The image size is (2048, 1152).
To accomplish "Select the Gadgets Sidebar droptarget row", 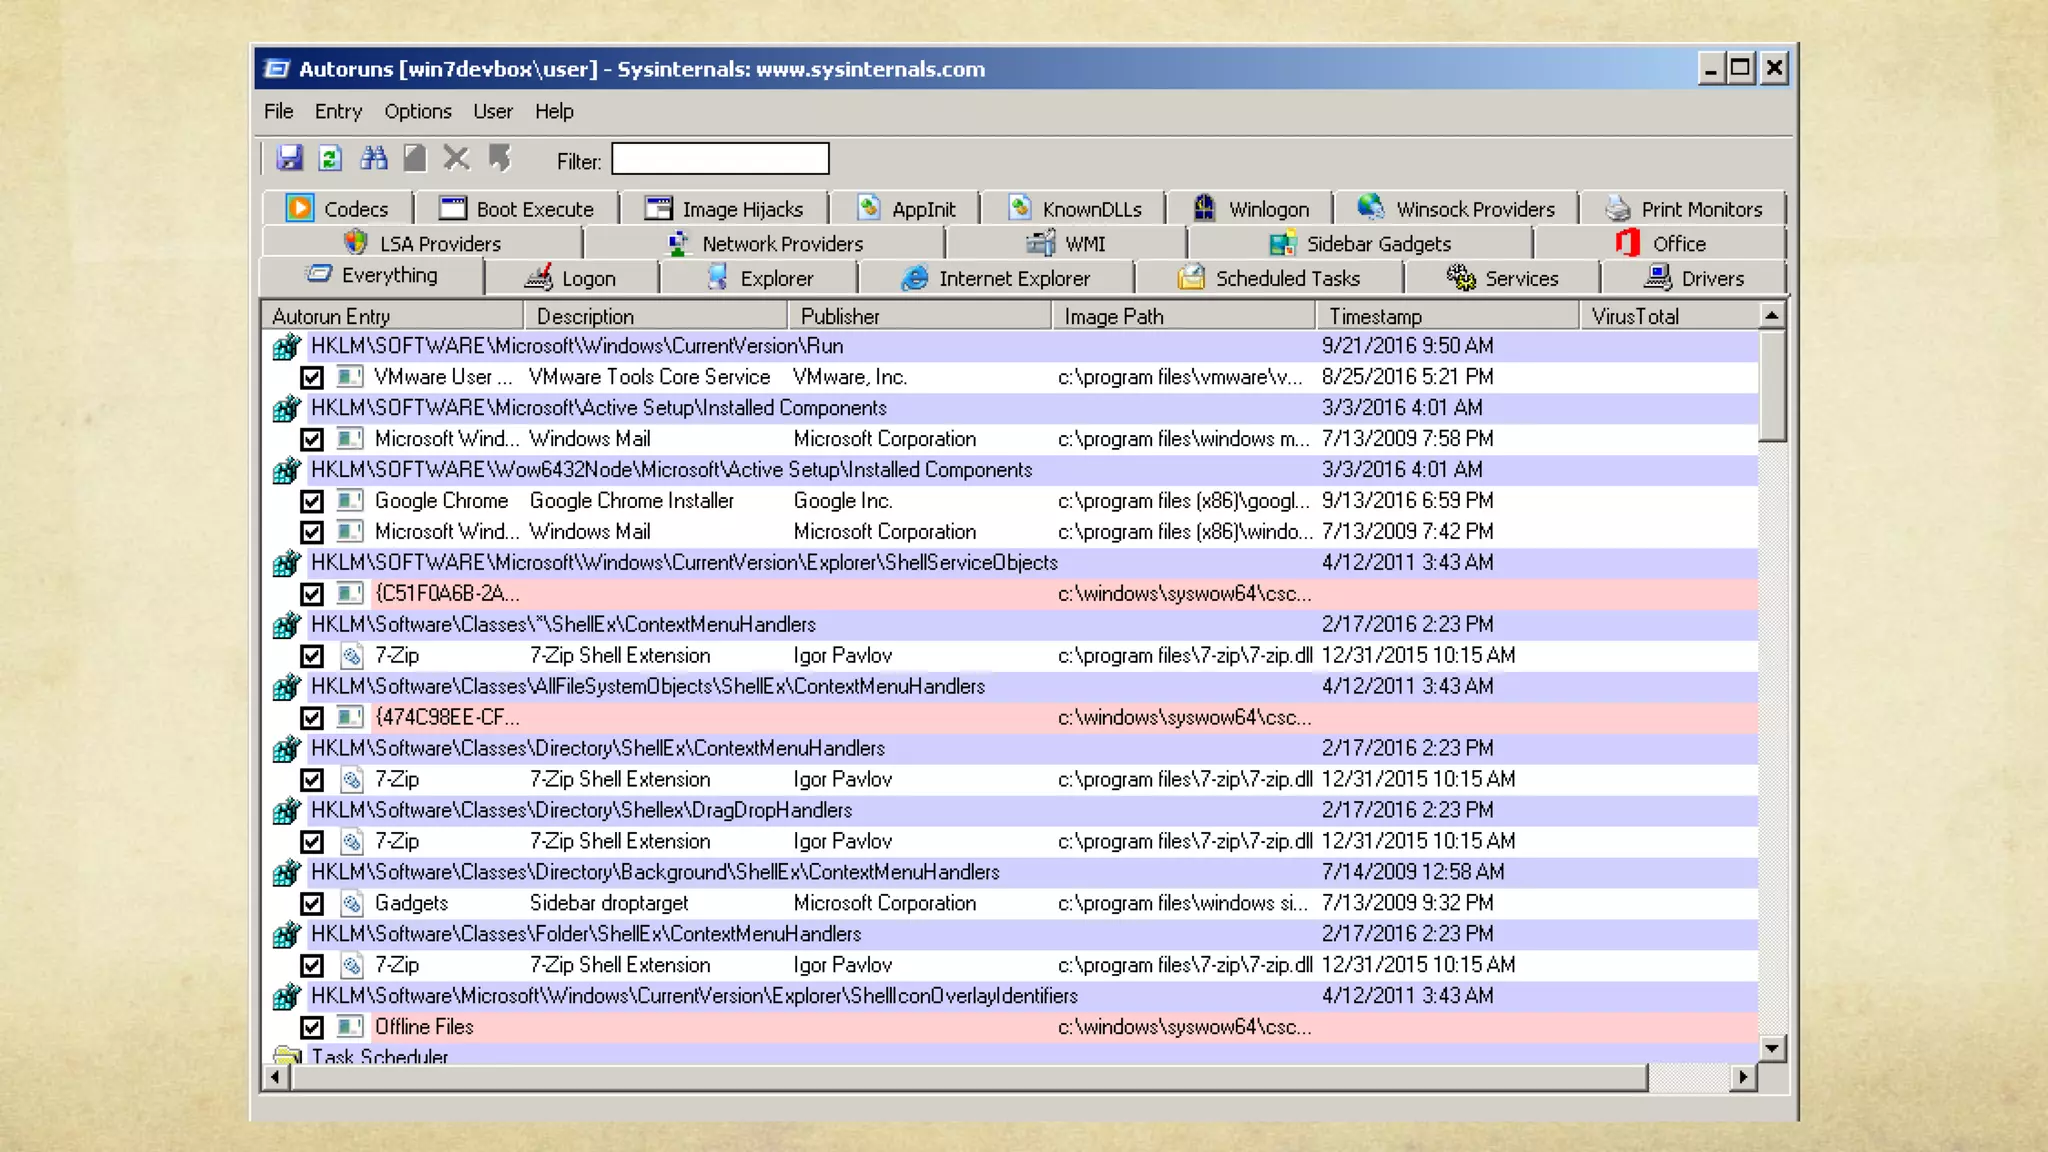I will (608, 904).
